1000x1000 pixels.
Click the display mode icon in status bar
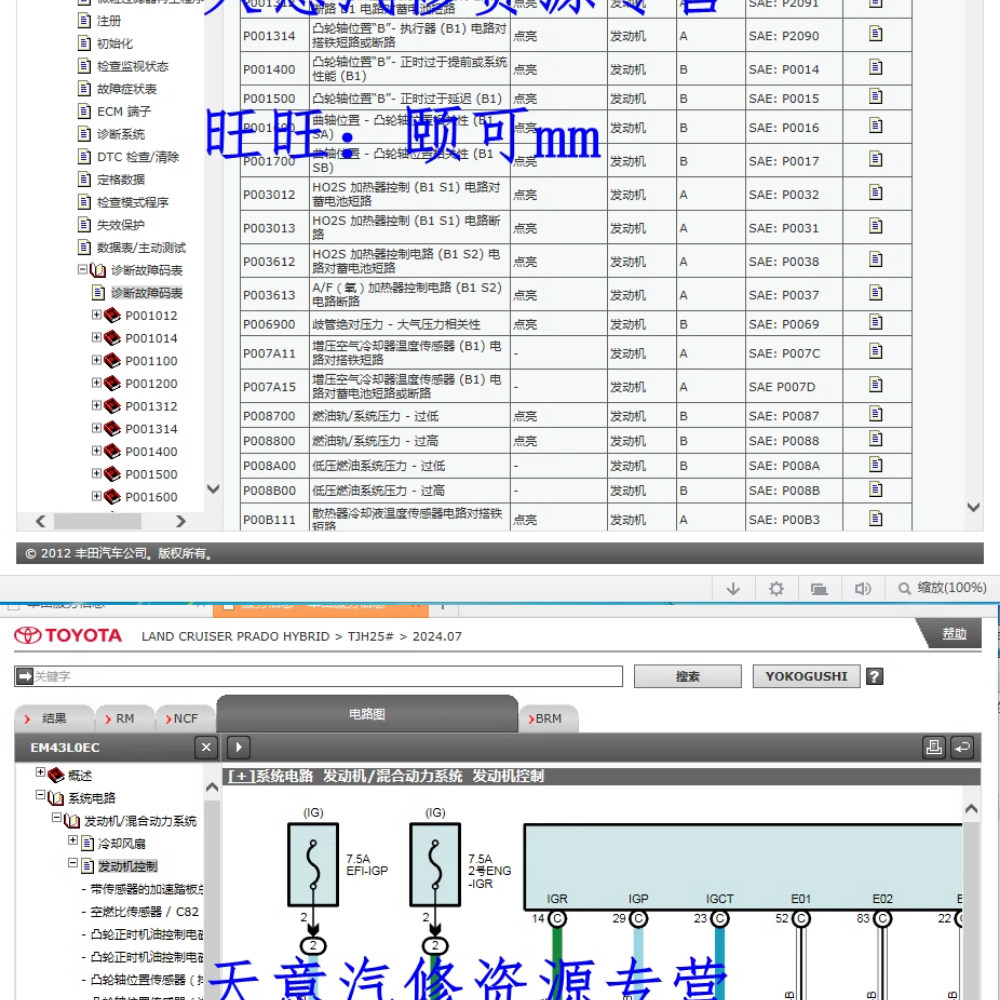click(x=819, y=589)
